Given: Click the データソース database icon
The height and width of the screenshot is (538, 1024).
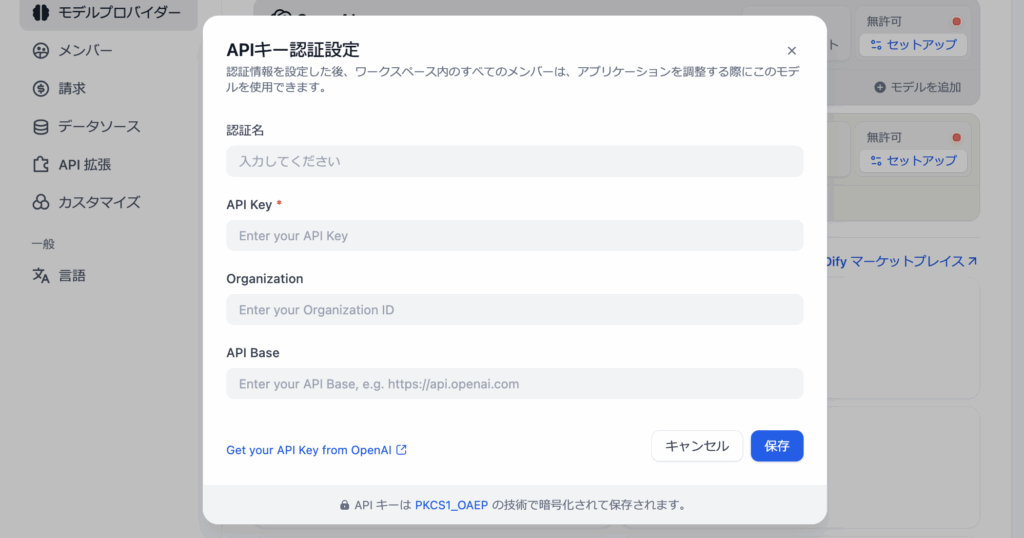Looking at the screenshot, I should pos(41,127).
